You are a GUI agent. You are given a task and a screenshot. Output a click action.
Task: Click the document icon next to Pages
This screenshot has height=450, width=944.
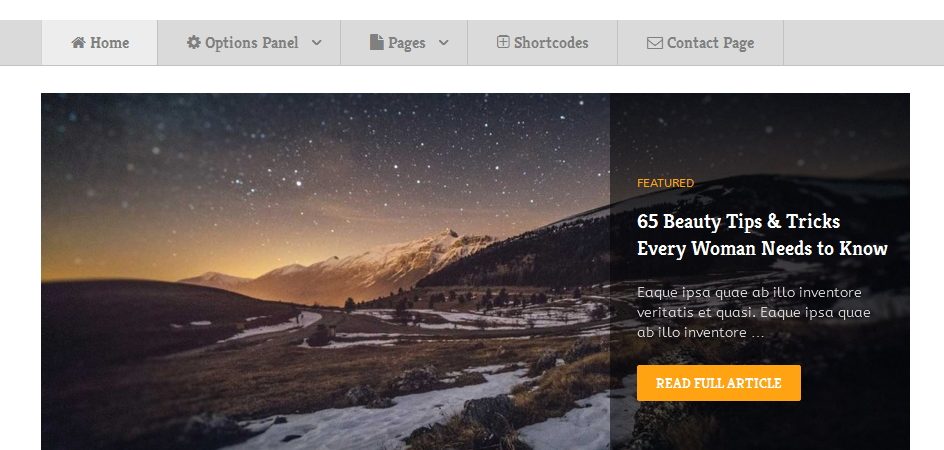pos(377,42)
